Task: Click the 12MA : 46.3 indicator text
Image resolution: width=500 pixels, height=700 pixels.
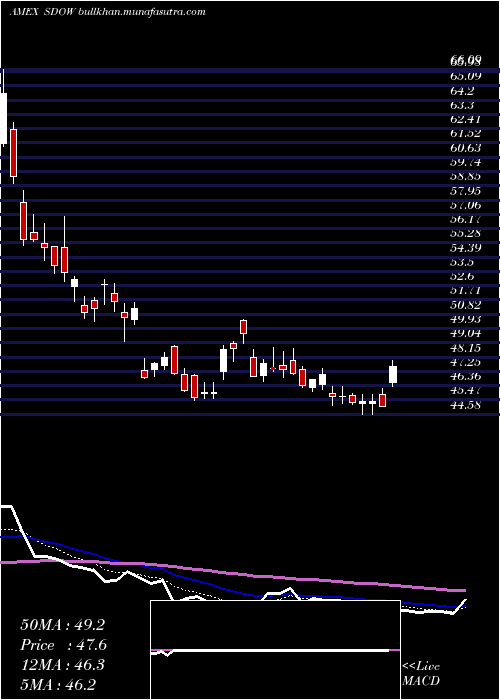Action: click(62, 665)
